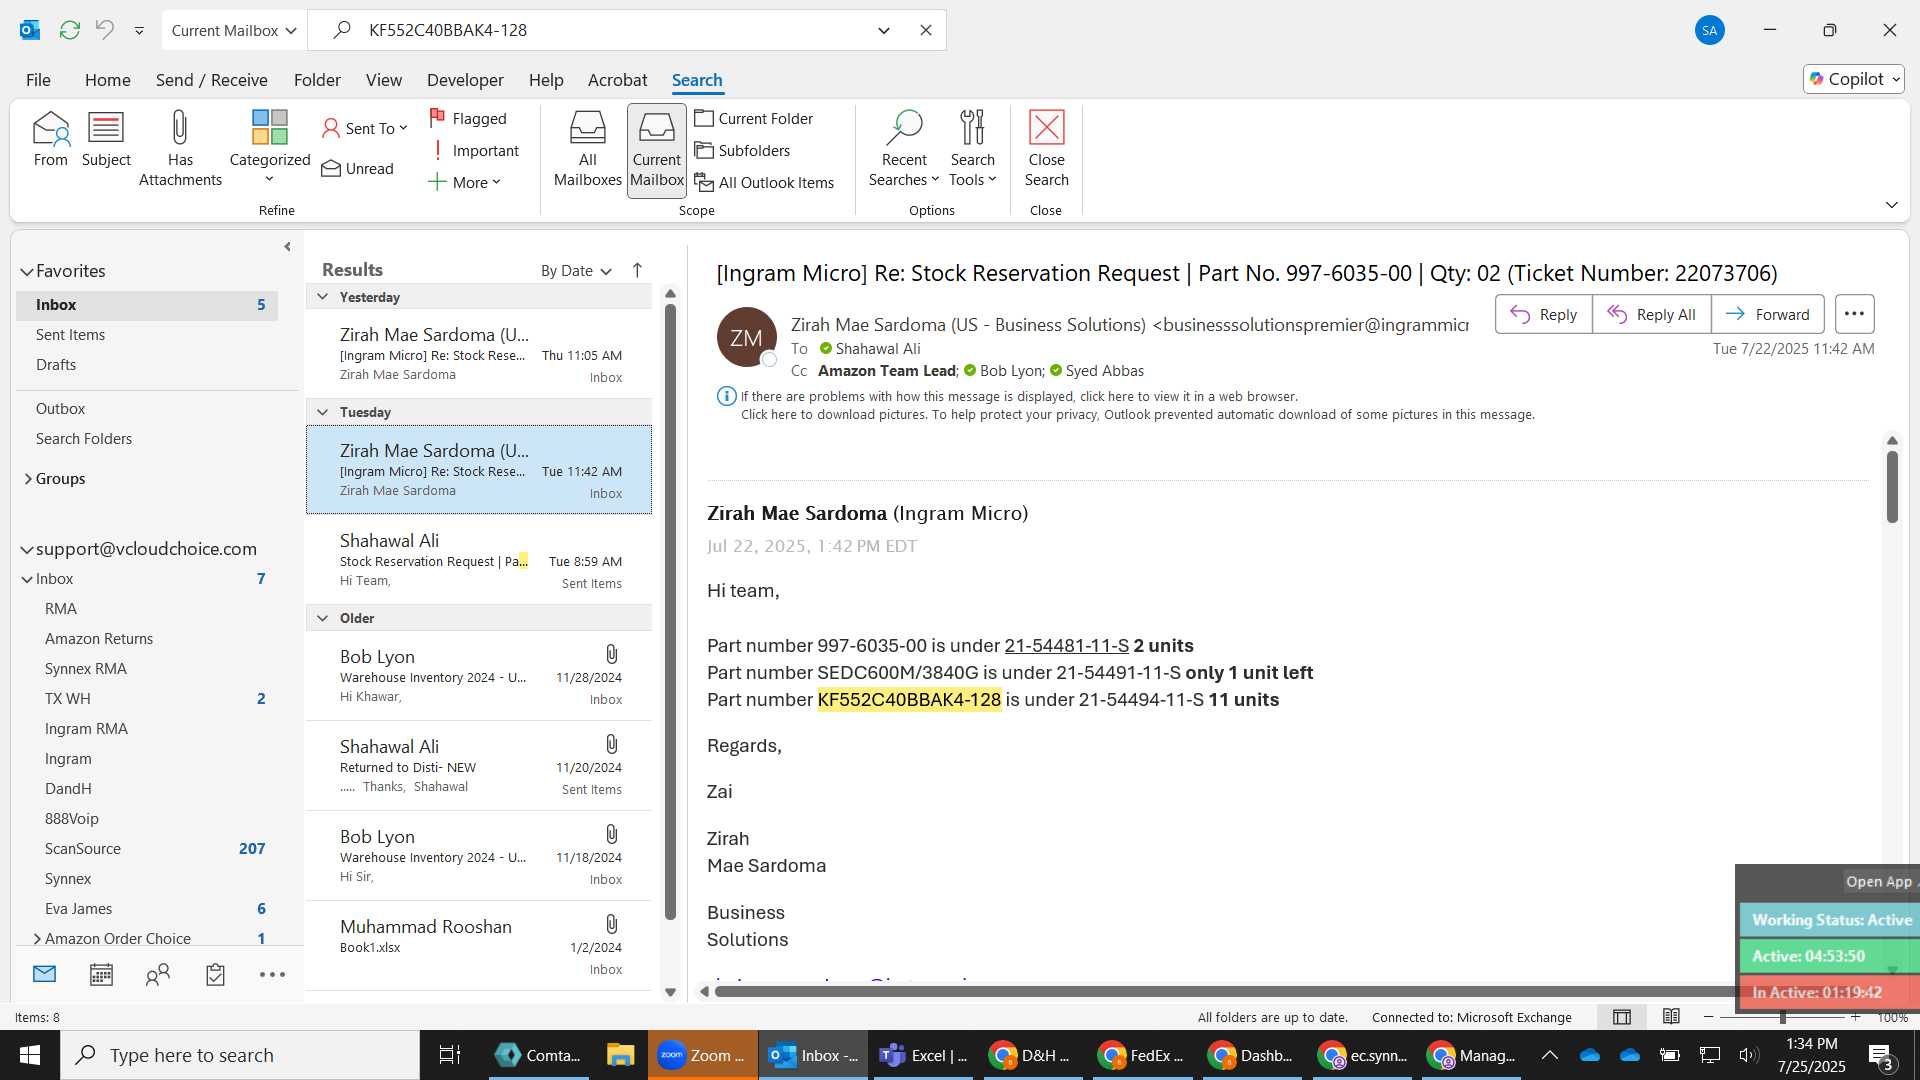
Task: Click the Windows Start button
Action: point(29,1055)
